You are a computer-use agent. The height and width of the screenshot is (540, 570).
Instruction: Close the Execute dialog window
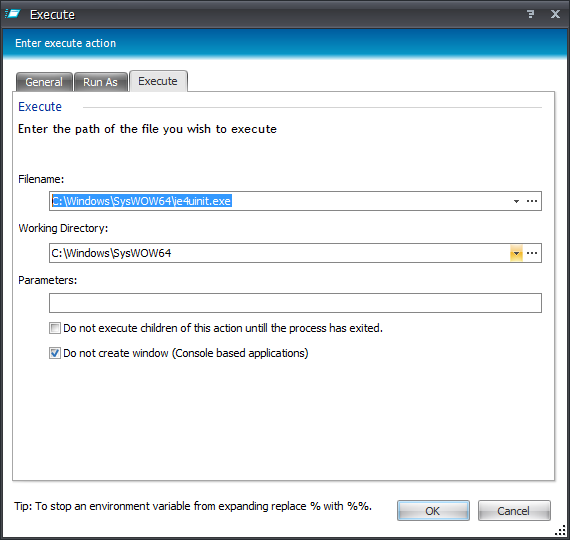point(555,14)
